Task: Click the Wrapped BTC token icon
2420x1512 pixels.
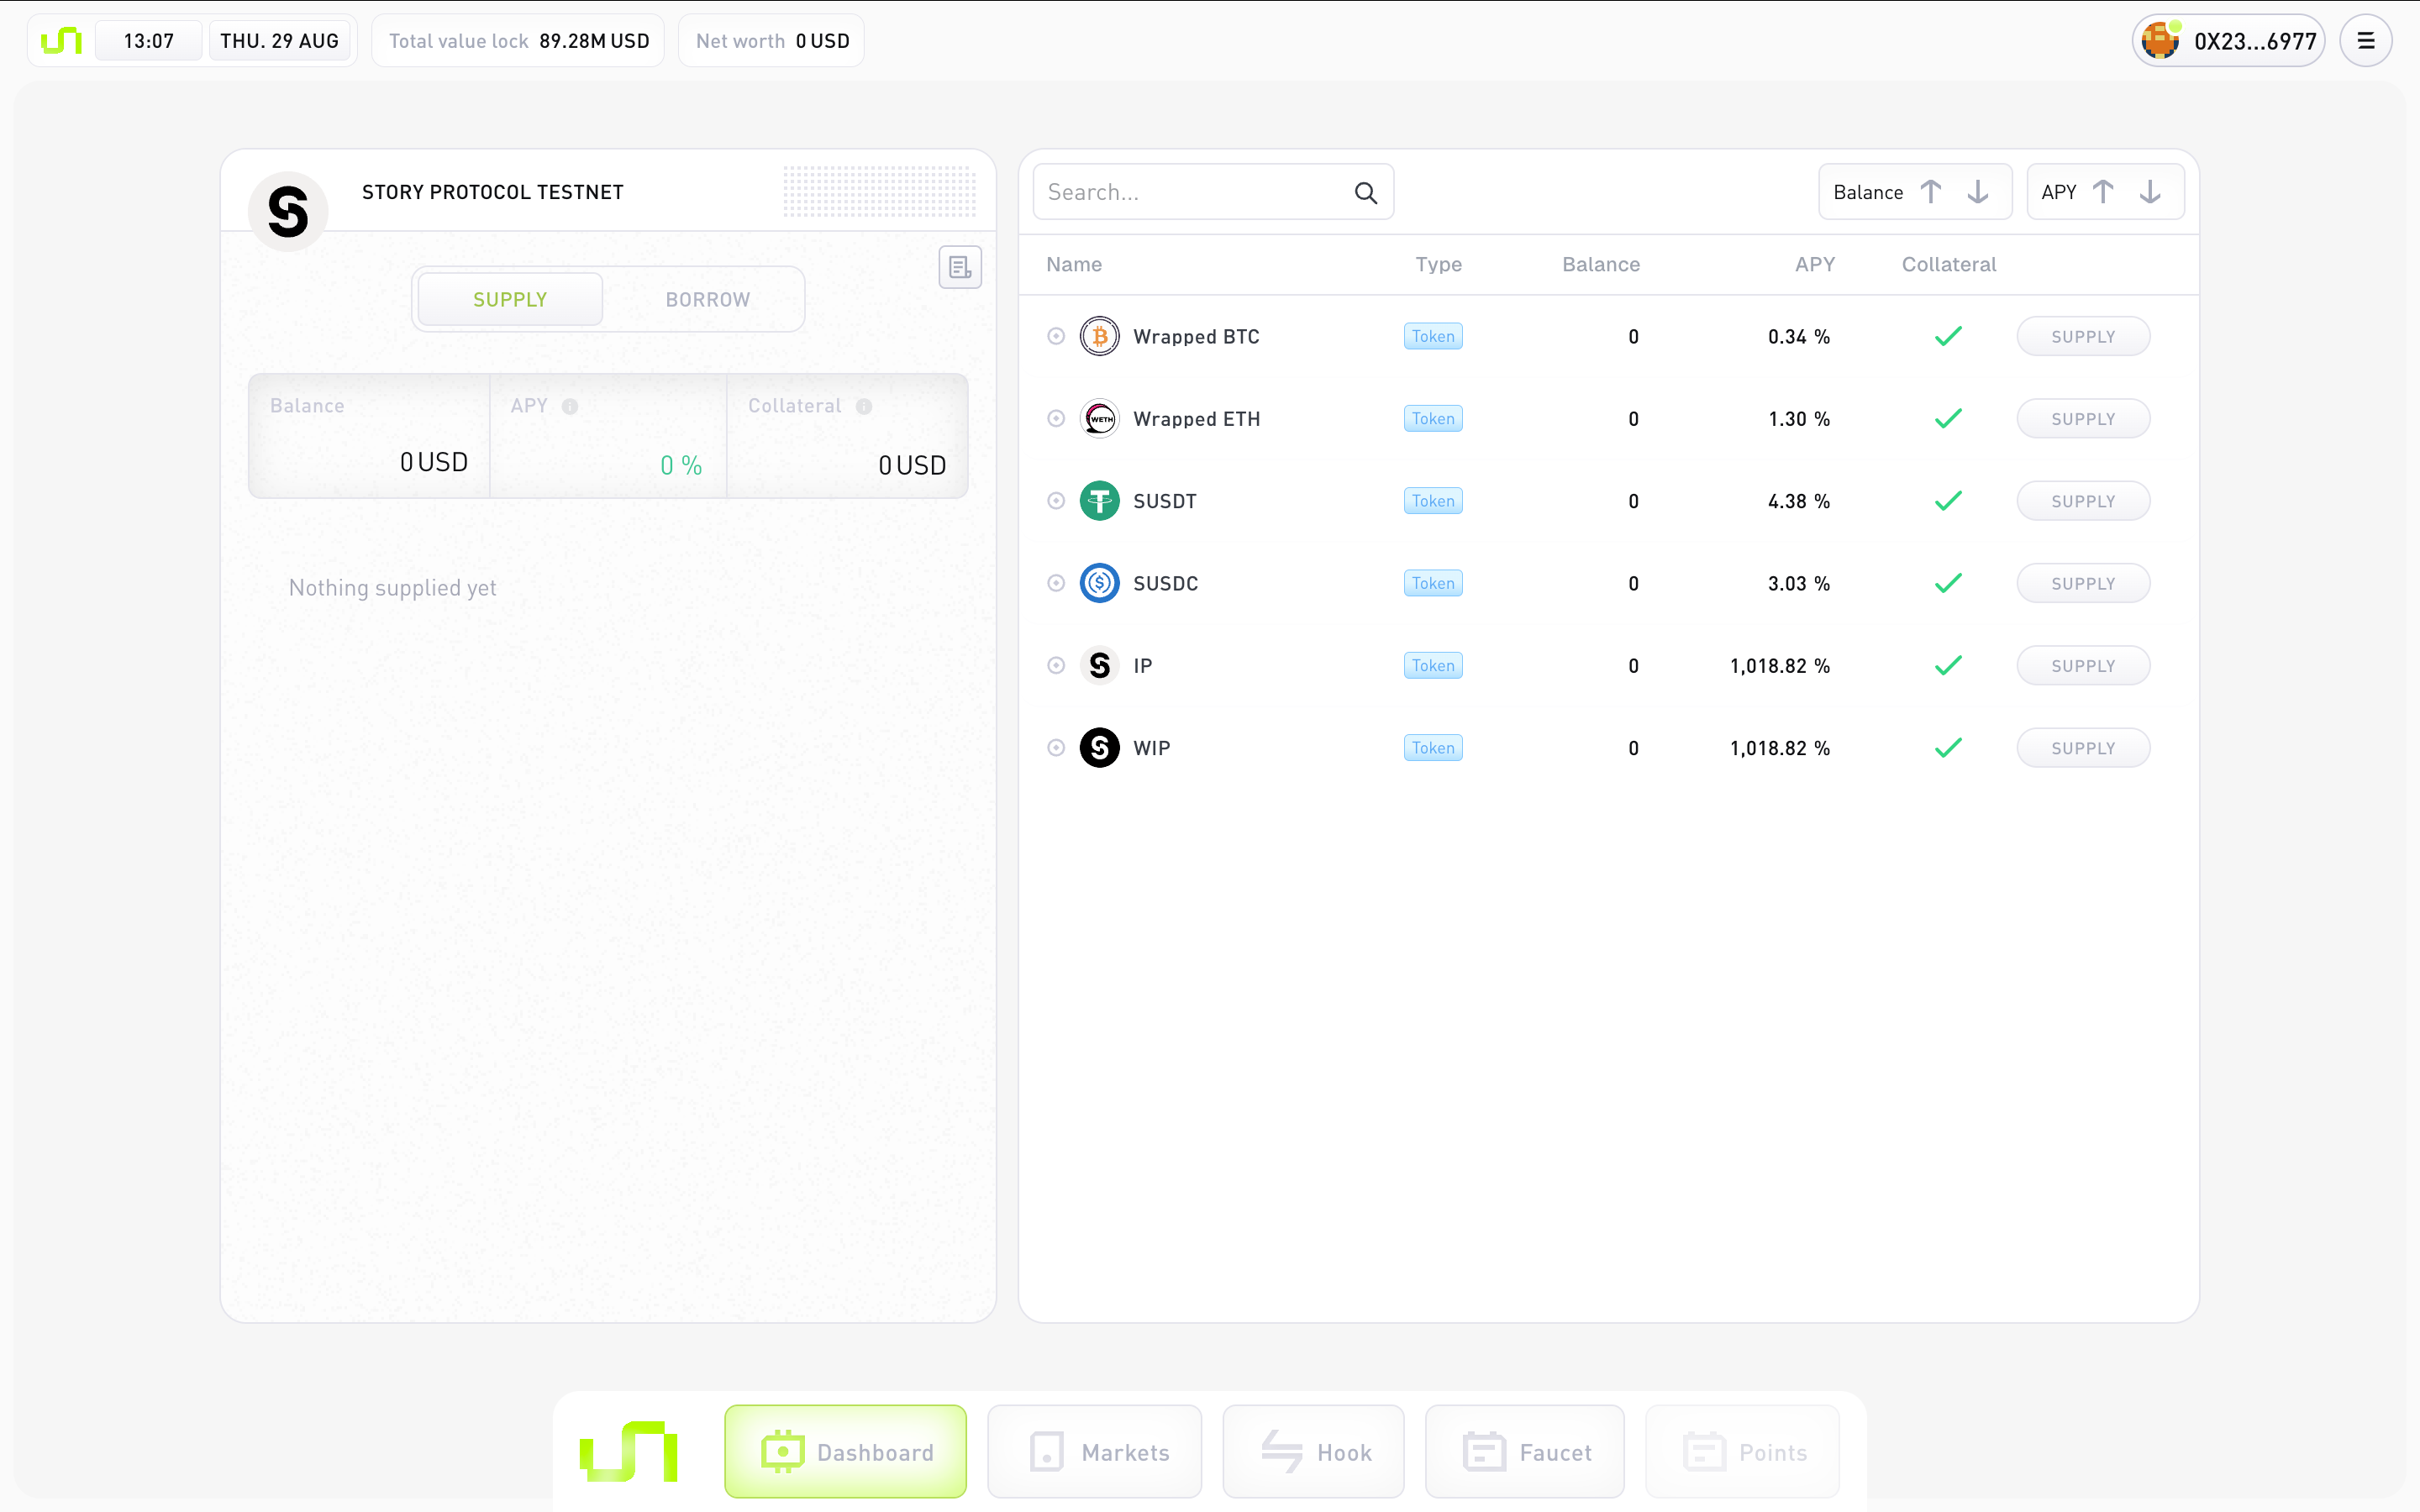Action: point(1099,337)
